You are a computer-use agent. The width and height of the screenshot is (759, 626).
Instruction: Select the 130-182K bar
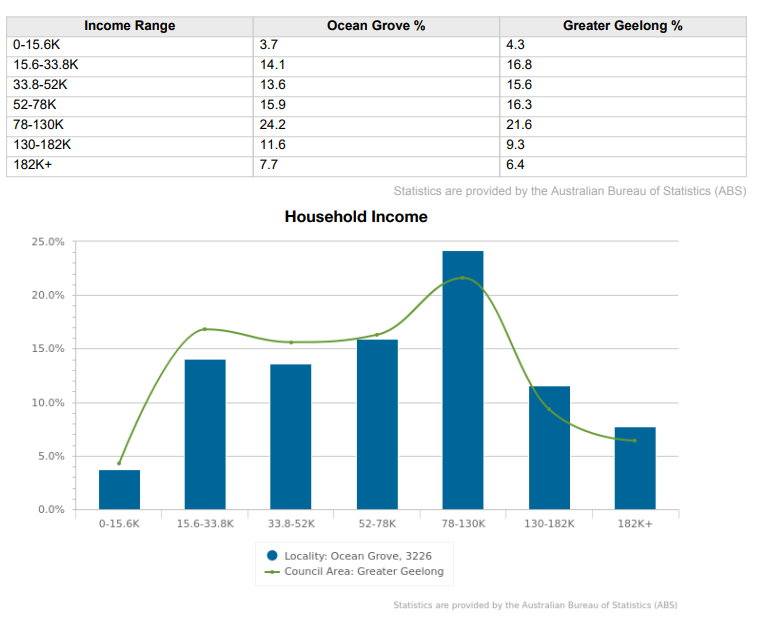coord(549,447)
